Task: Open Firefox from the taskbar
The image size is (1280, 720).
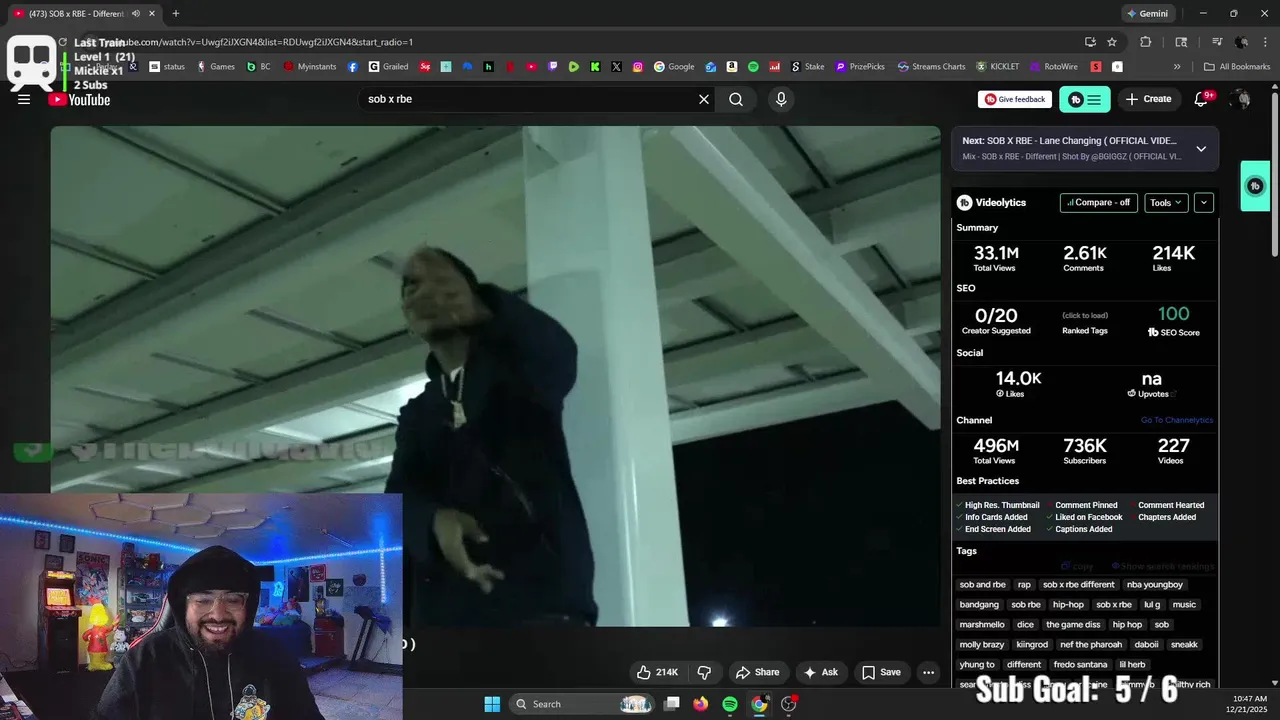Action: (x=701, y=704)
